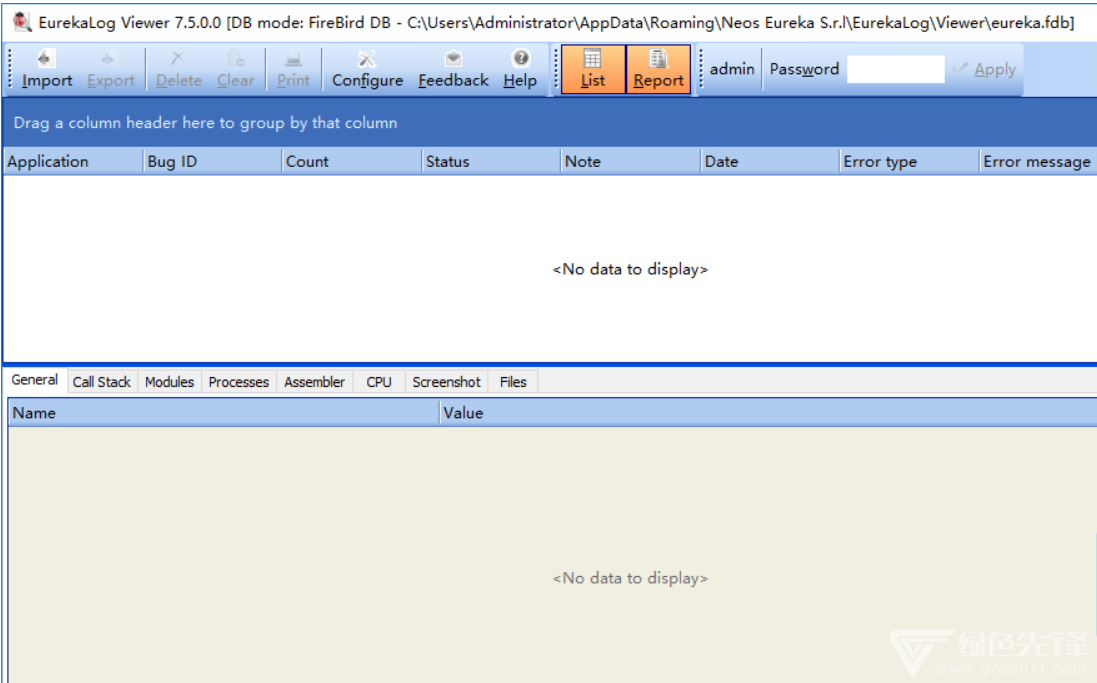The image size is (1097, 683).
Task: Open Help from the toolbar
Action: (520, 69)
